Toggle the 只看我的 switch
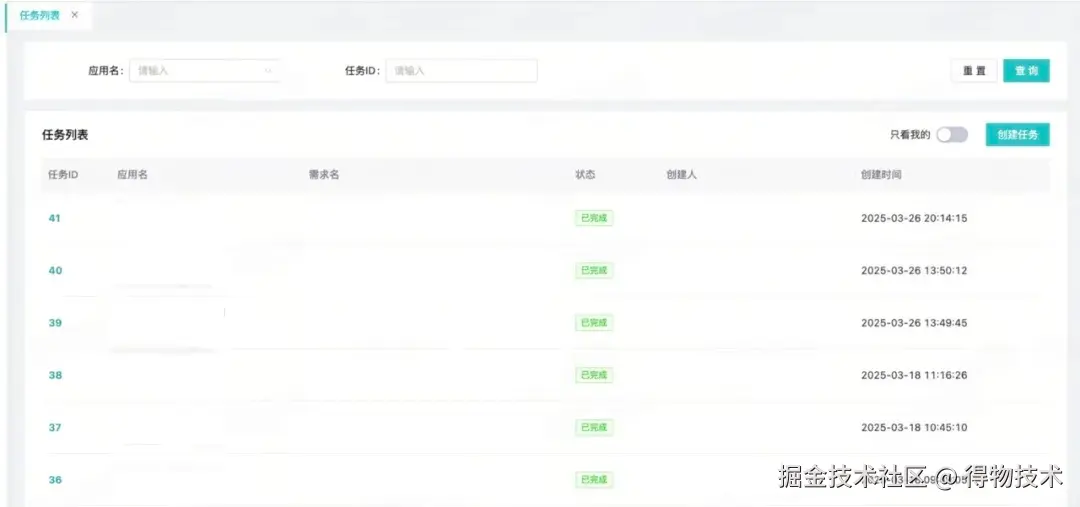 952,135
